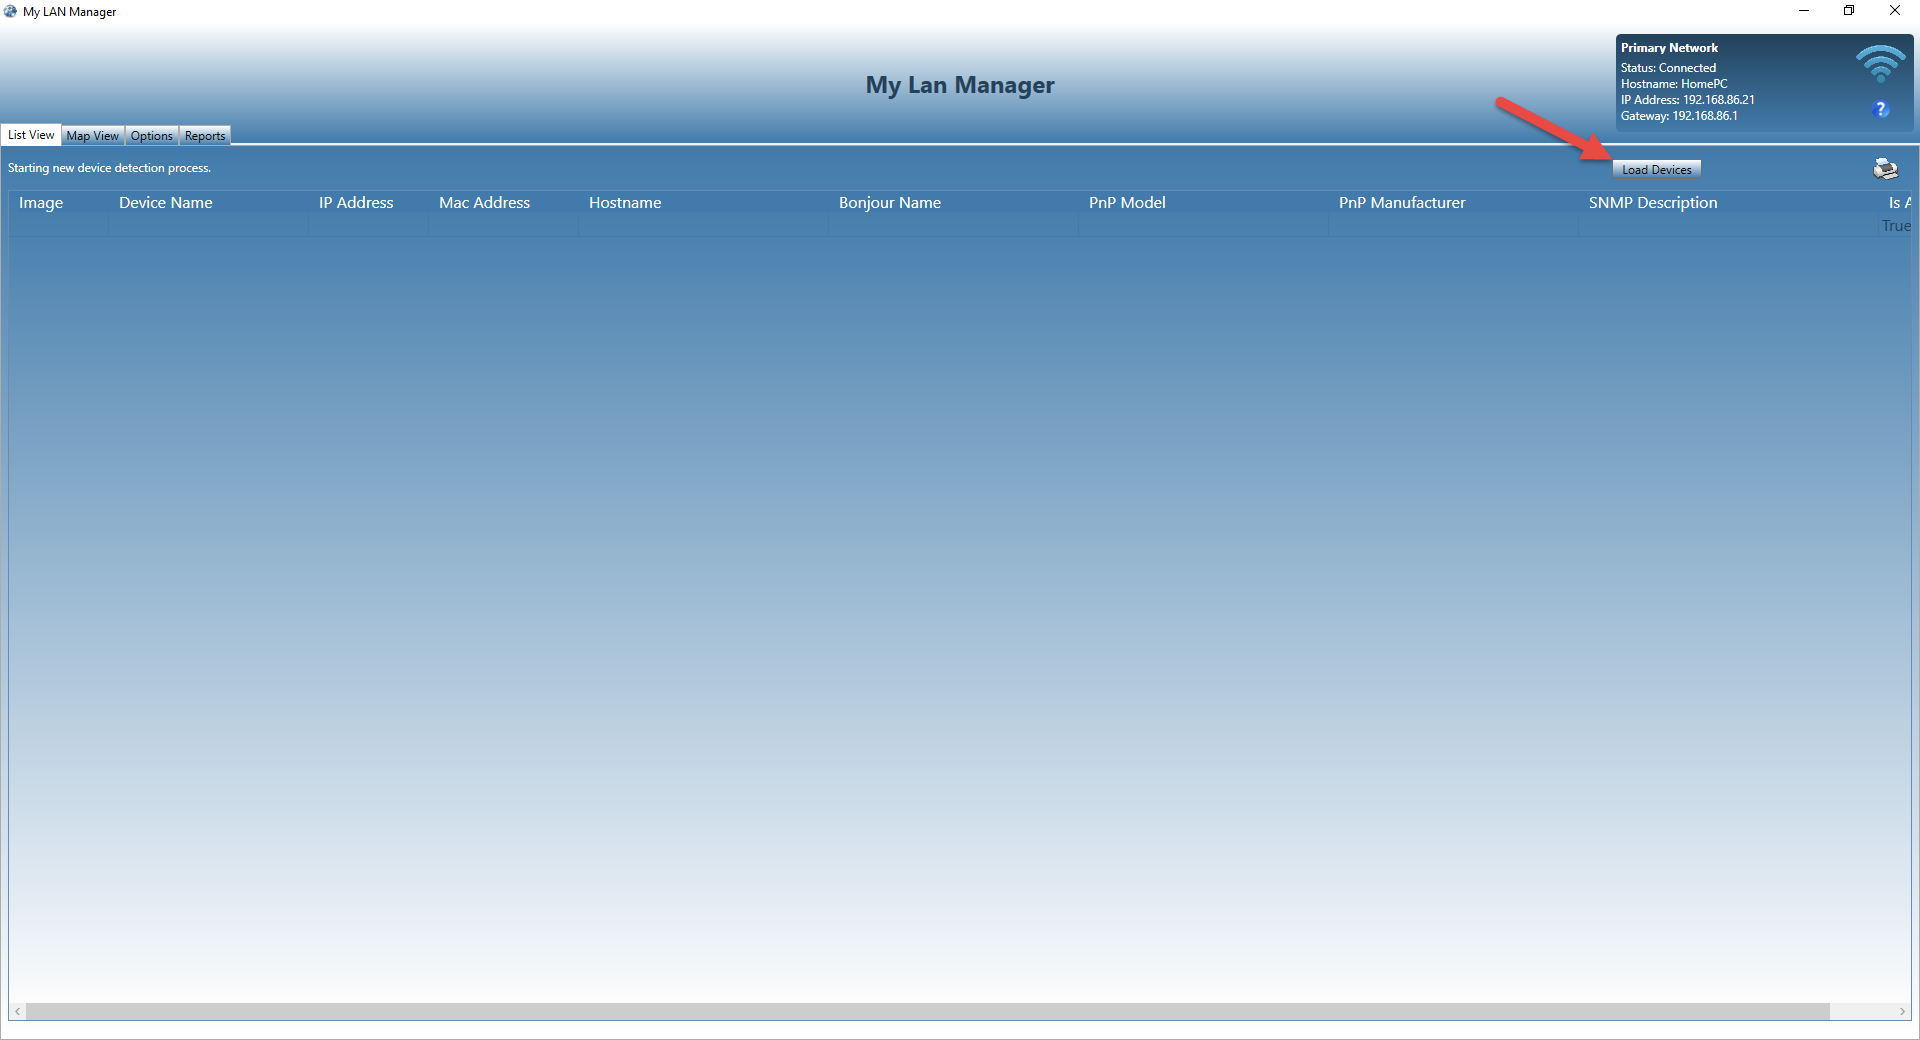Click the My LAN Manager title bar icon
The width and height of the screenshot is (1920, 1040).
pyautogui.click(x=11, y=11)
